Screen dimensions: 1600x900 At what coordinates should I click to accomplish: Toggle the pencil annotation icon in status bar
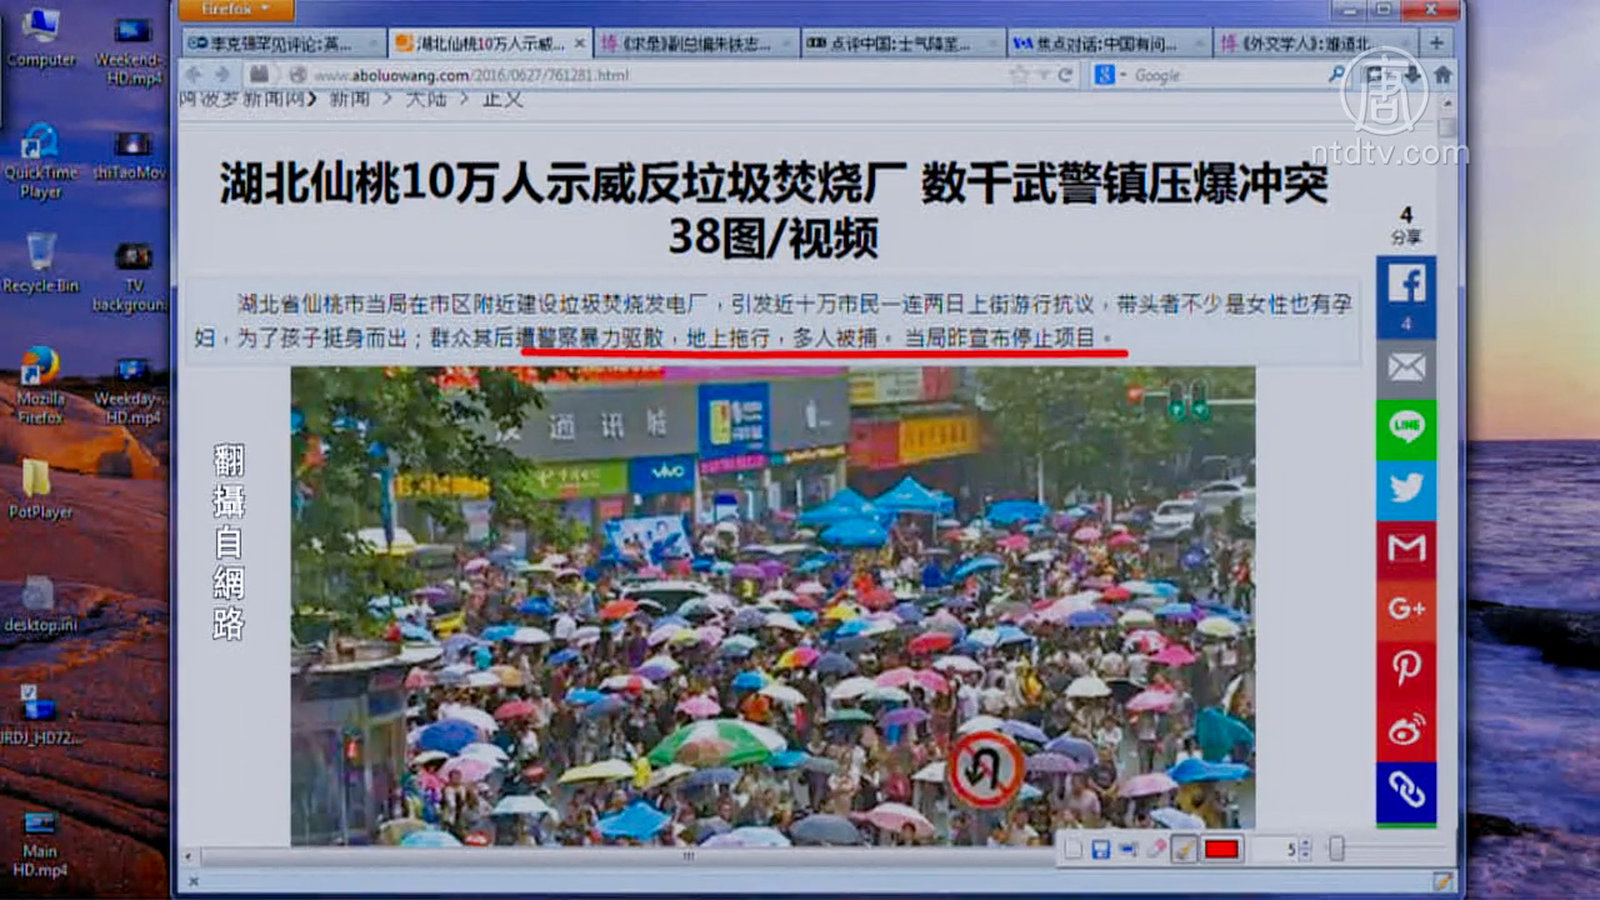point(1441,881)
